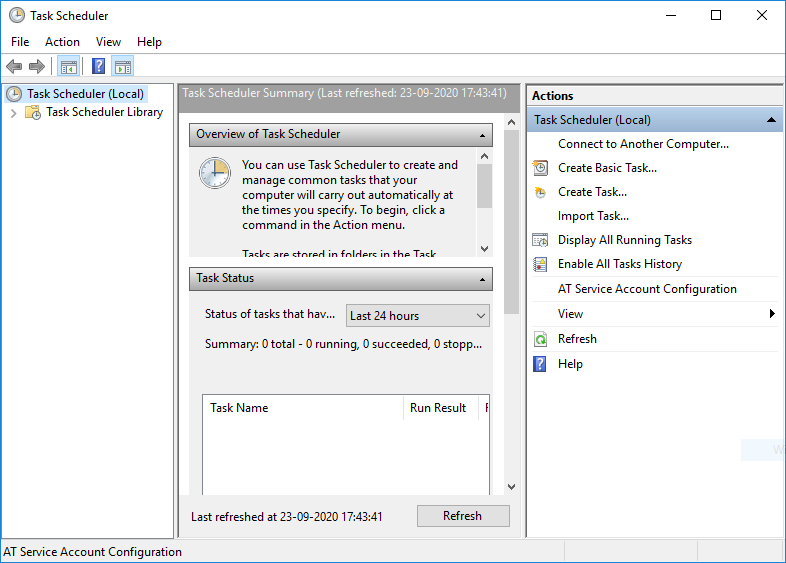Click Connect to Another Computer action
Screen dimensions: 786x563
click(643, 144)
